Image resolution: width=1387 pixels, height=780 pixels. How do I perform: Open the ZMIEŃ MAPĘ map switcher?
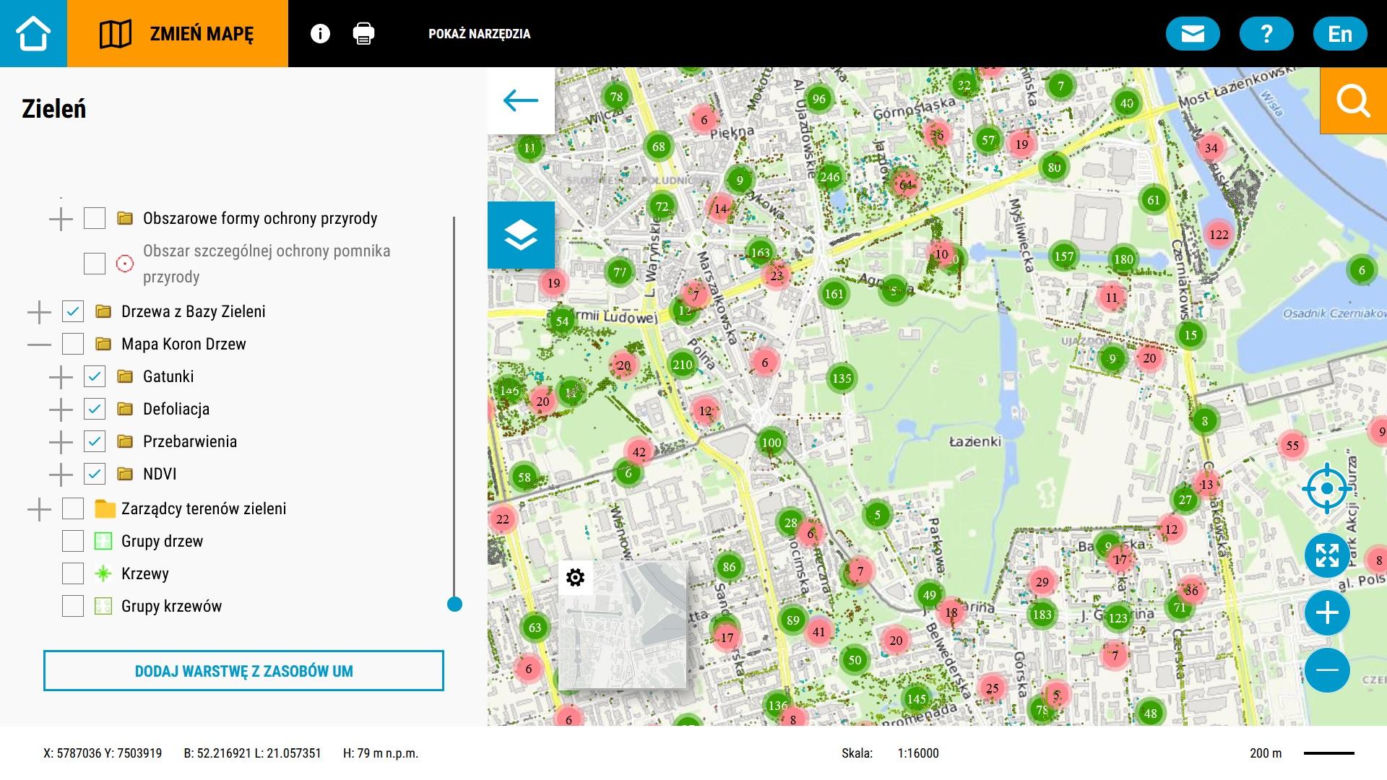(x=177, y=34)
